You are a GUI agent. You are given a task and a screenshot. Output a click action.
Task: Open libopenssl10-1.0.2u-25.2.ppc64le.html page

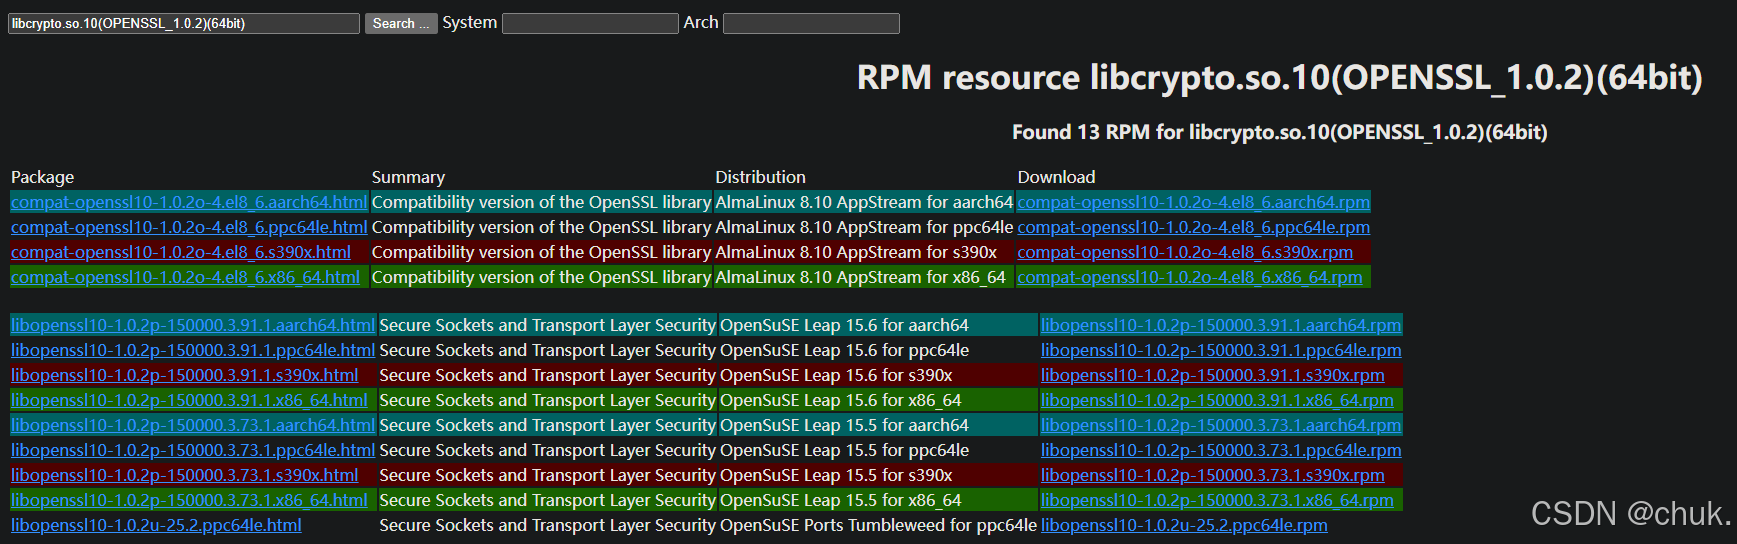tap(156, 525)
